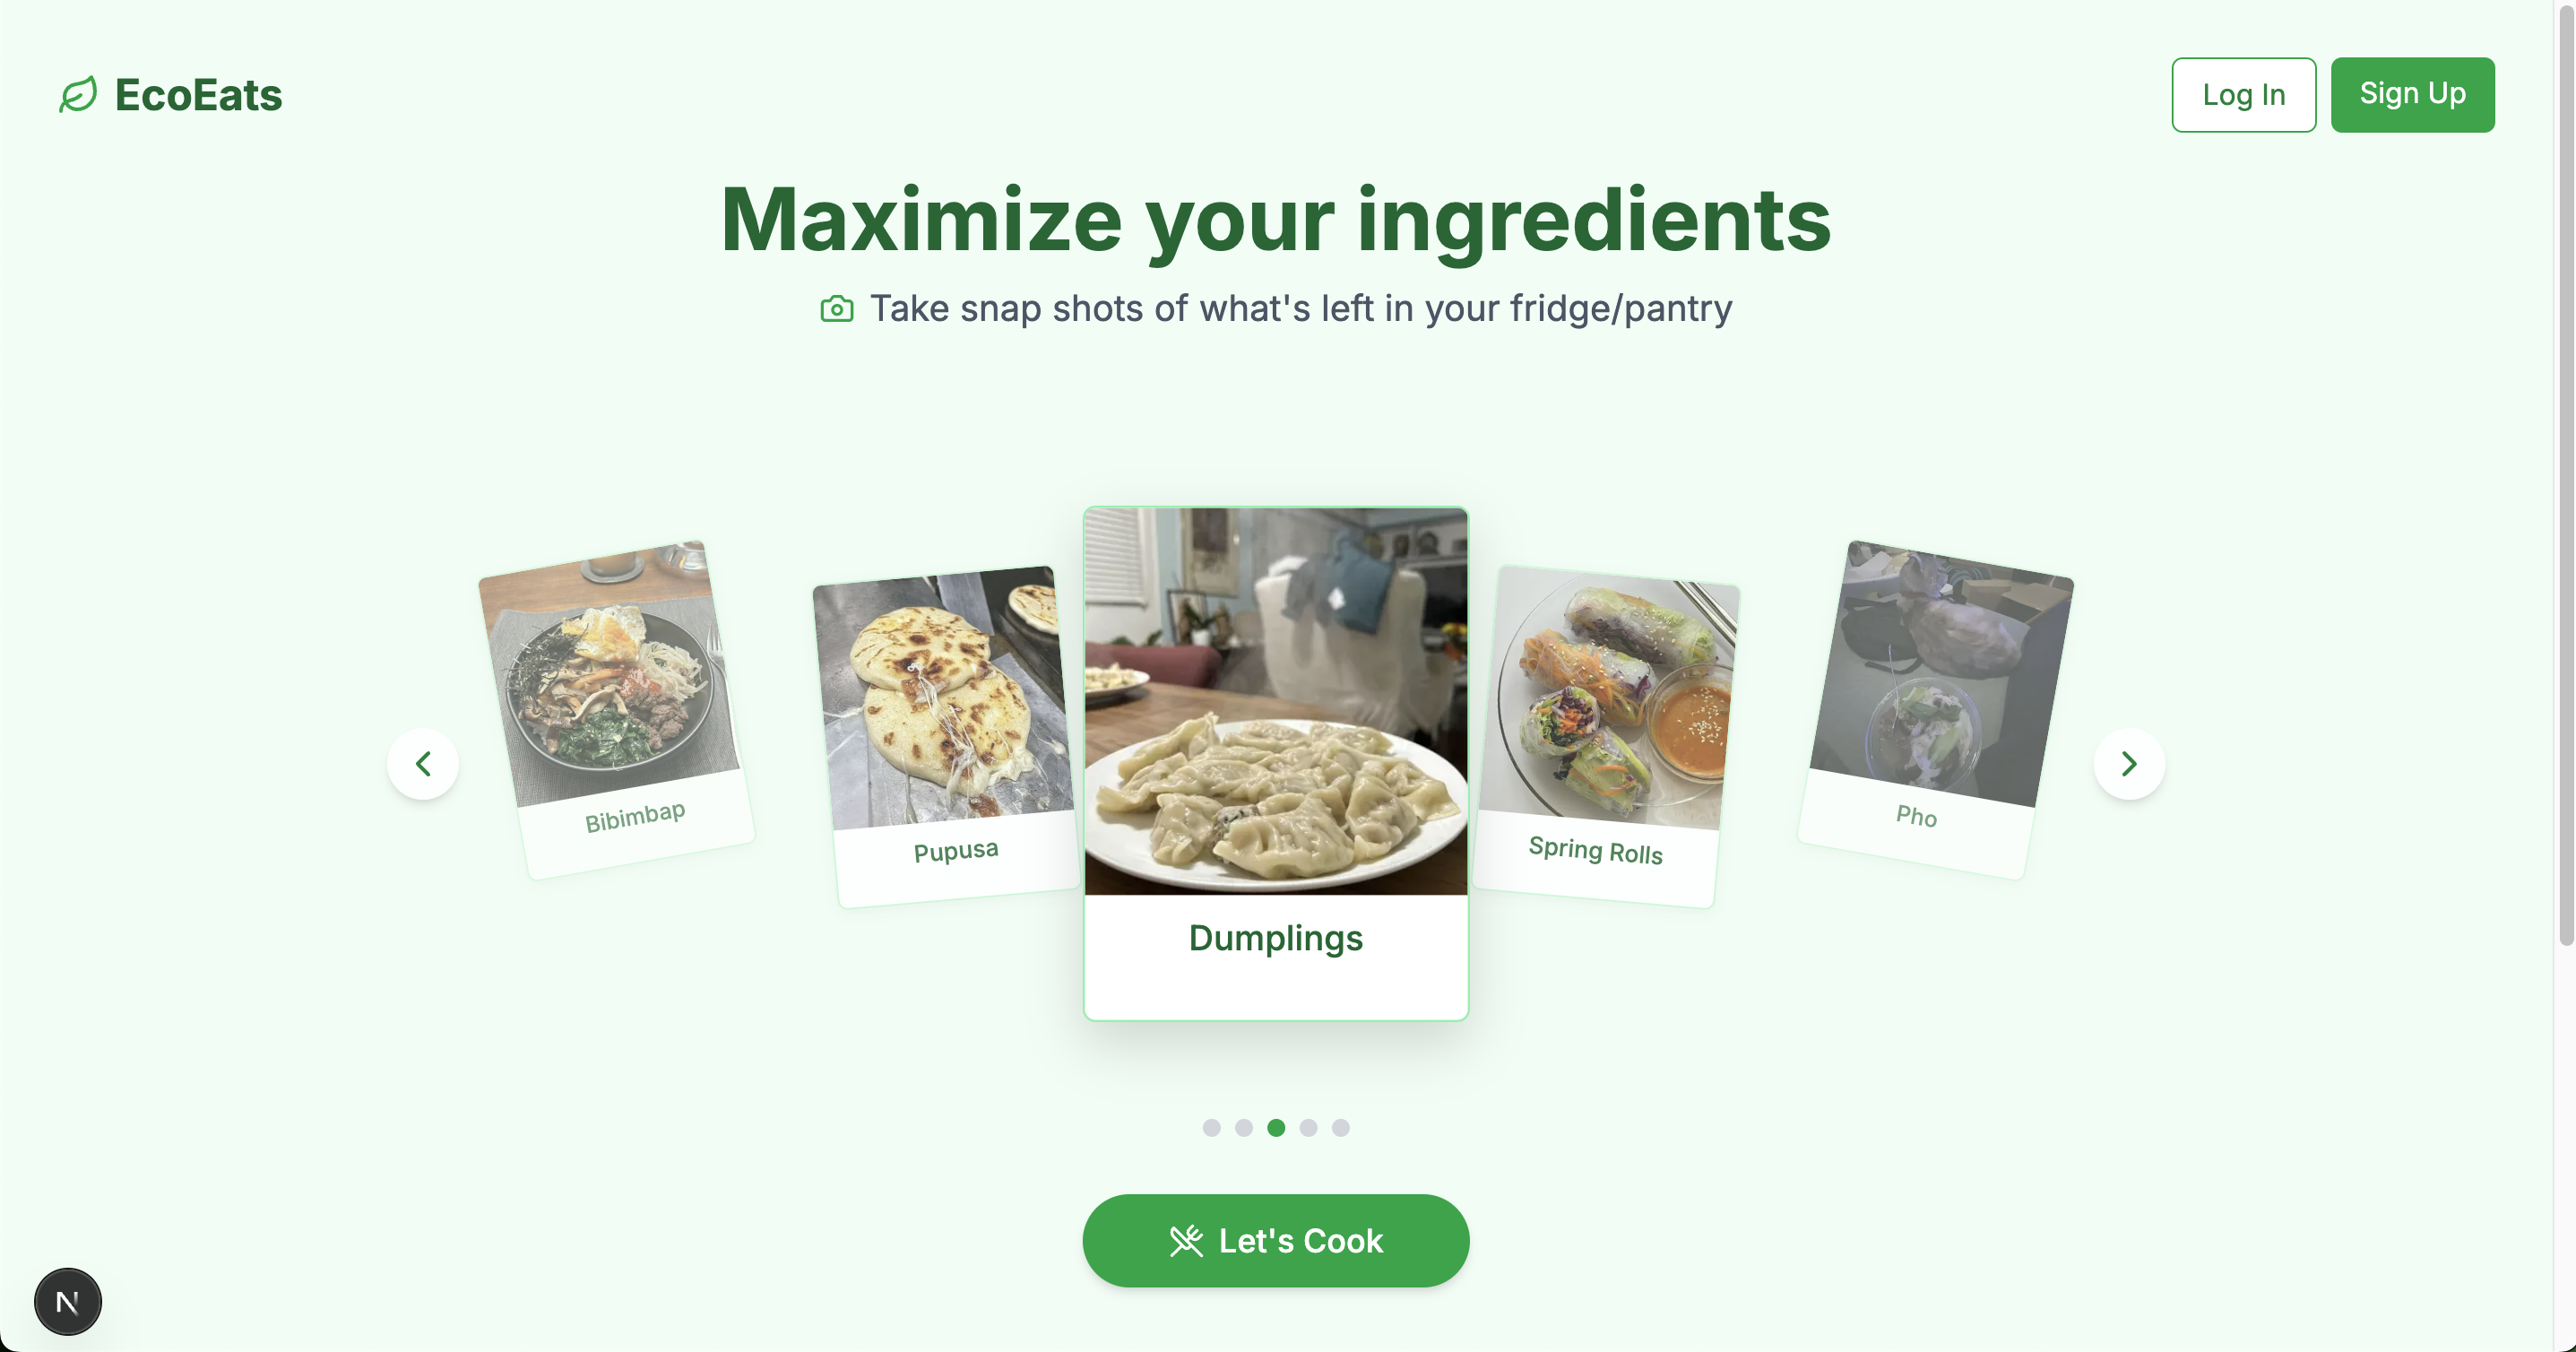Choose the Spring Rolls card
Image resolution: width=2576 pixels, height=1352 pixels.
coord(1606,737)
